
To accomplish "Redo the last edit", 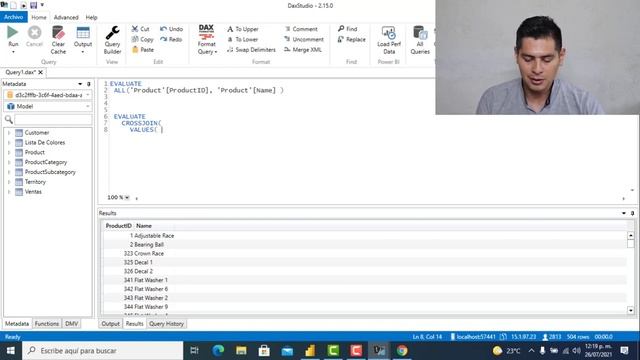I will click(x=171, y=39).
